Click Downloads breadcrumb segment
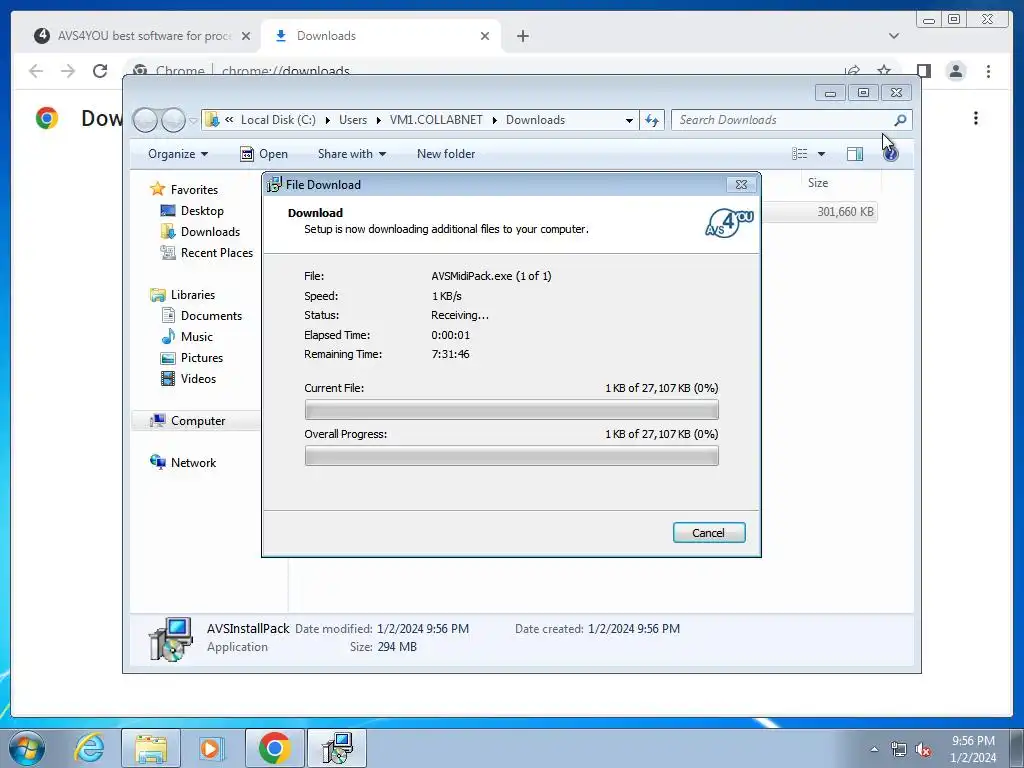Viewport: 1024px width, 768px height. tap(536, 120)
